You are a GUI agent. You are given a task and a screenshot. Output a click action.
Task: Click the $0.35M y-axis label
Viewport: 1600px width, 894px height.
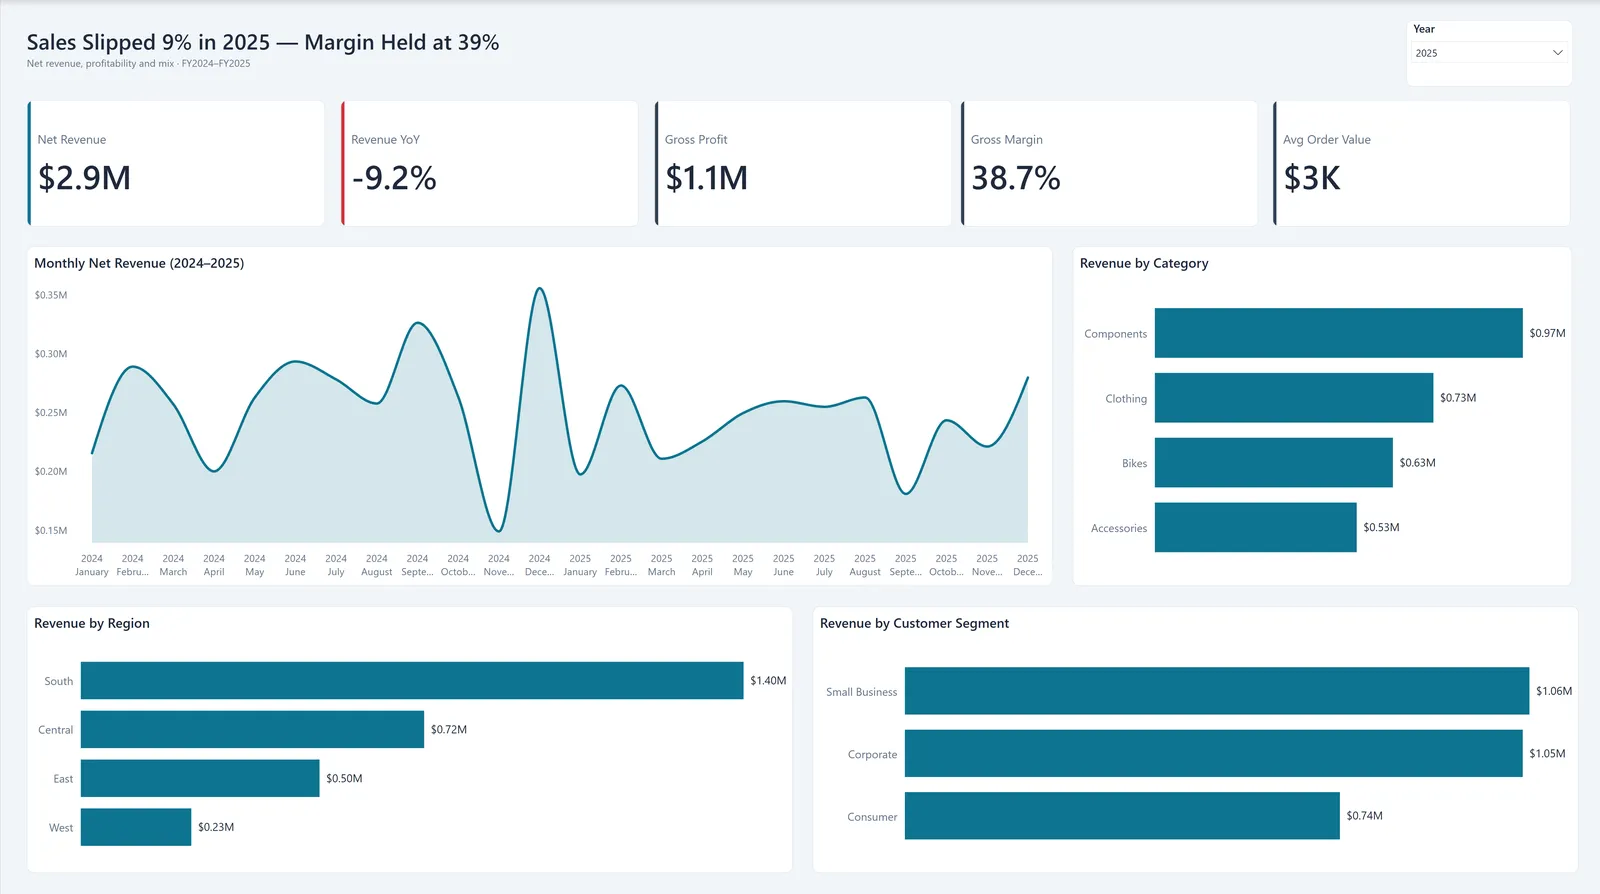click(51, 295)
